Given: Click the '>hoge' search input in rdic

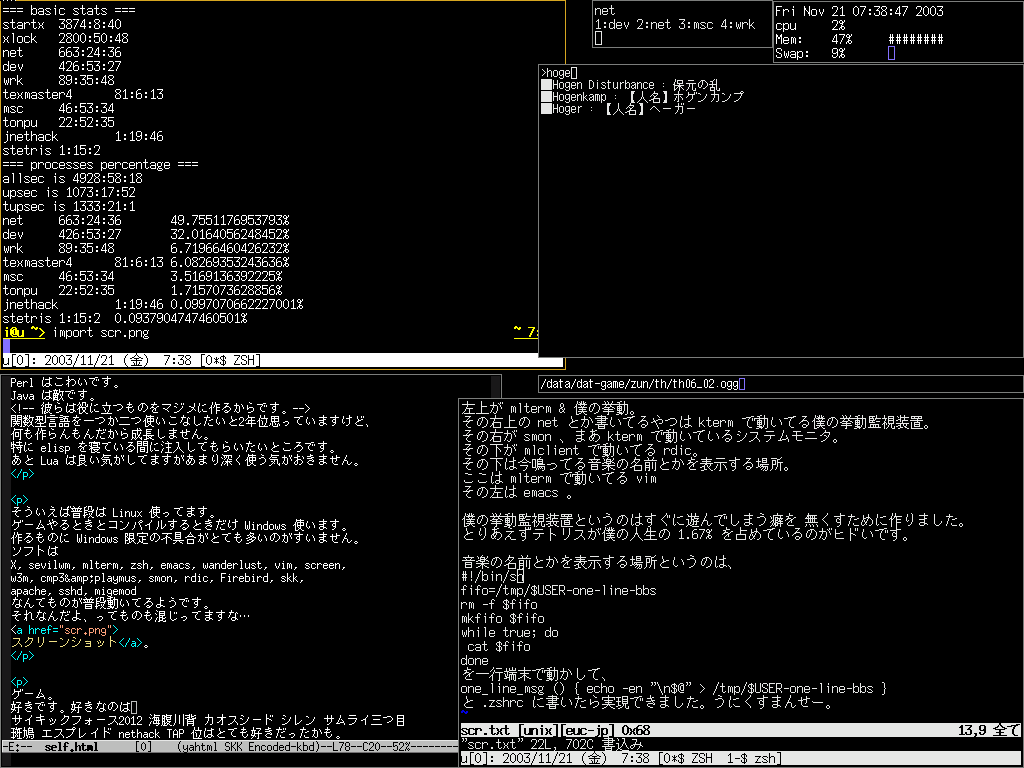Looking at the screenshot, I should pos(559,72).
